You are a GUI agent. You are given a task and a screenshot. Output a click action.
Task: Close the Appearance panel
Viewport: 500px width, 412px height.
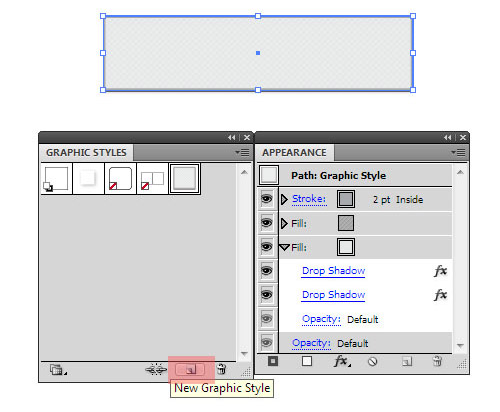463,137
